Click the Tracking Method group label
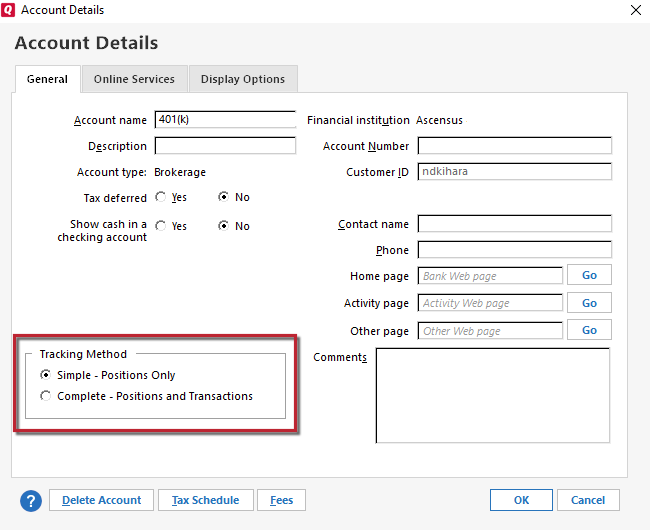 click(x=83, y=354)
